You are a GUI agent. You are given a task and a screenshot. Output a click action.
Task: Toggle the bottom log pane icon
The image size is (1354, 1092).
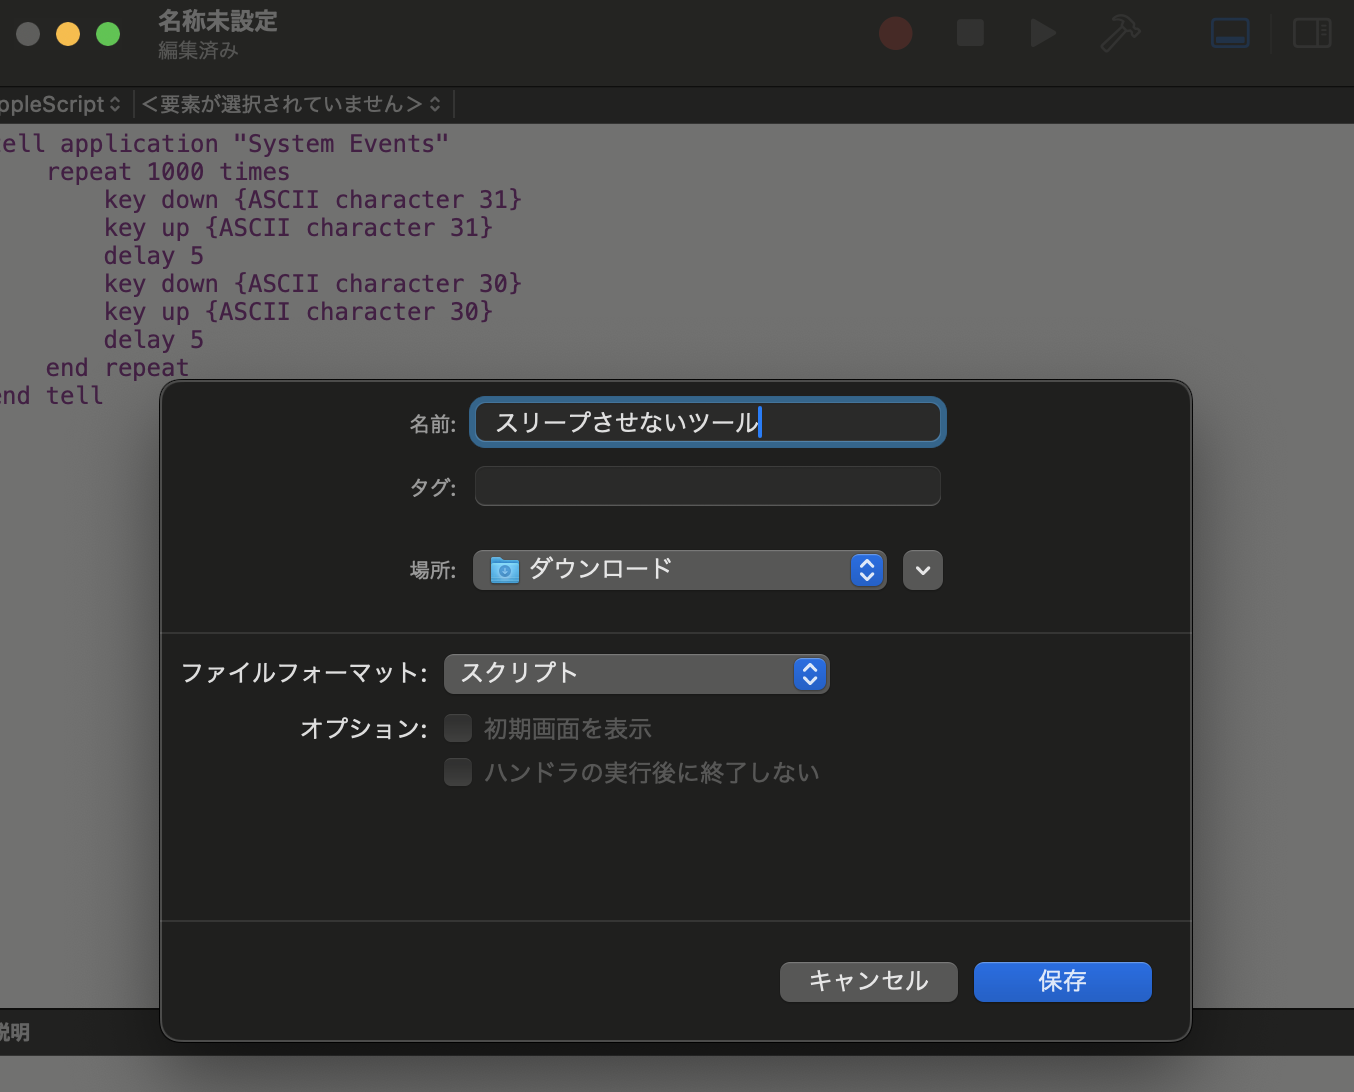point(1230,33)
